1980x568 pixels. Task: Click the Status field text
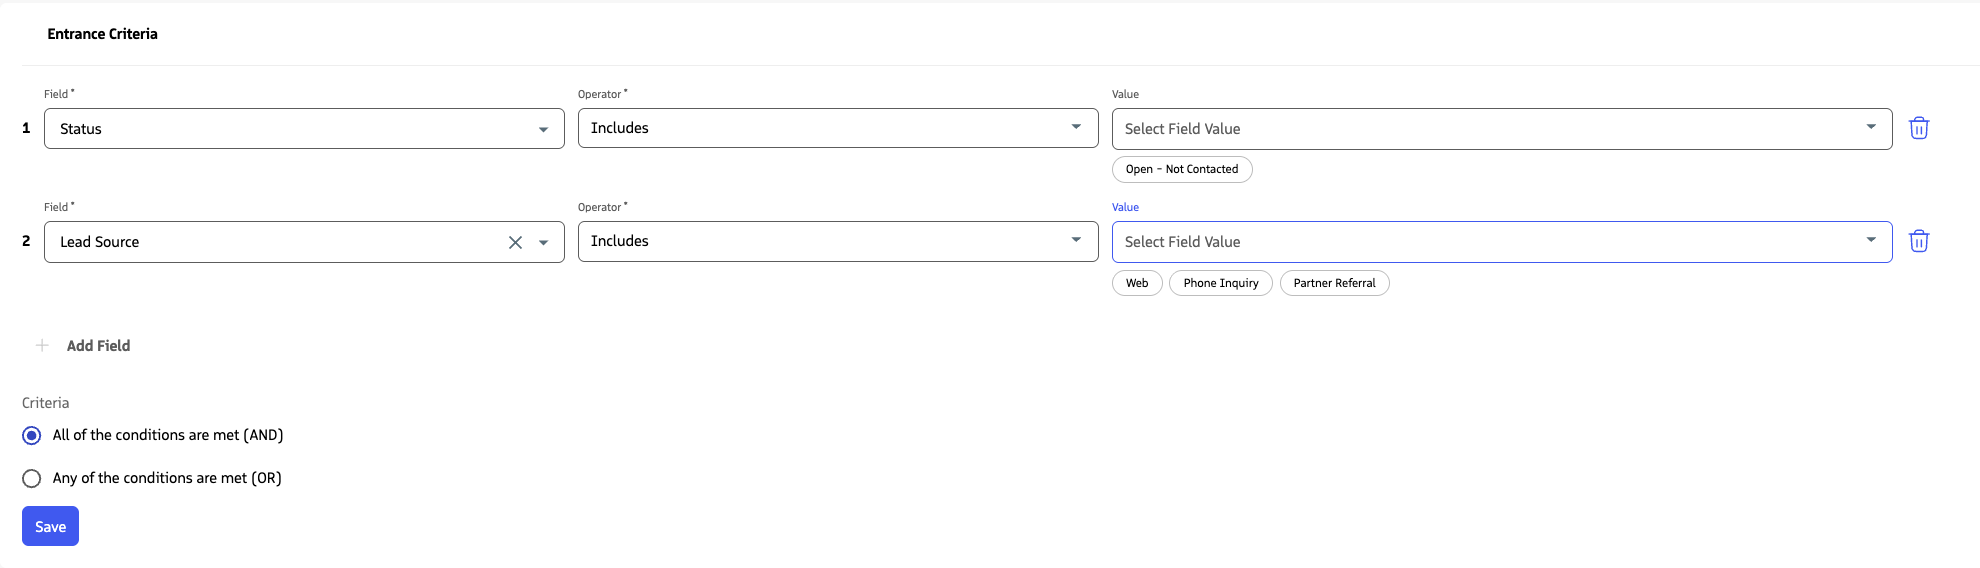(81, 129)
